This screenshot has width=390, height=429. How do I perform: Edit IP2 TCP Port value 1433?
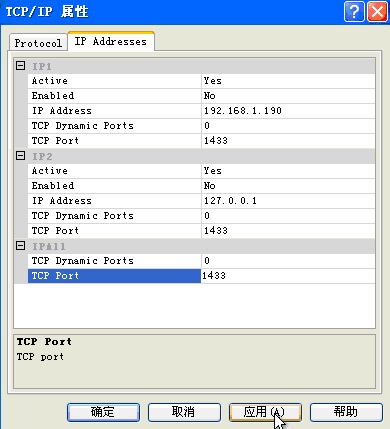click(288, 231)
